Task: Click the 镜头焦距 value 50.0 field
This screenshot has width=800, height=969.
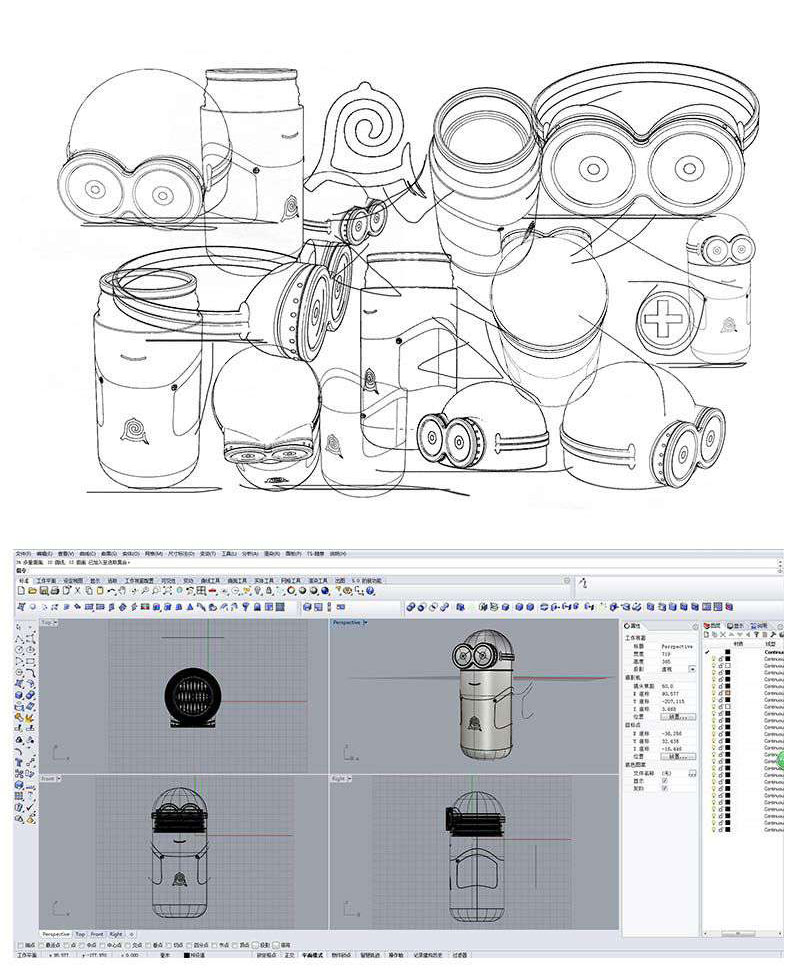Action: point(678,686)
